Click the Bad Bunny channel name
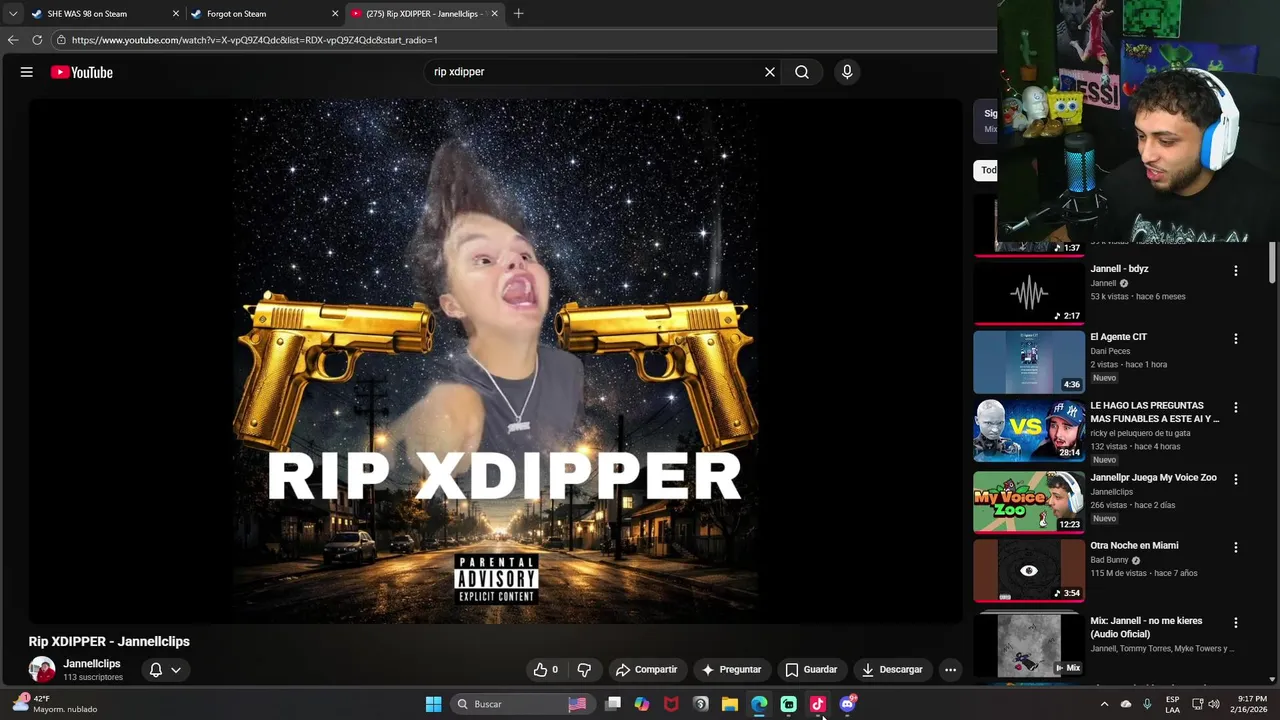The image size is (1280, 720). point(1109,560)
